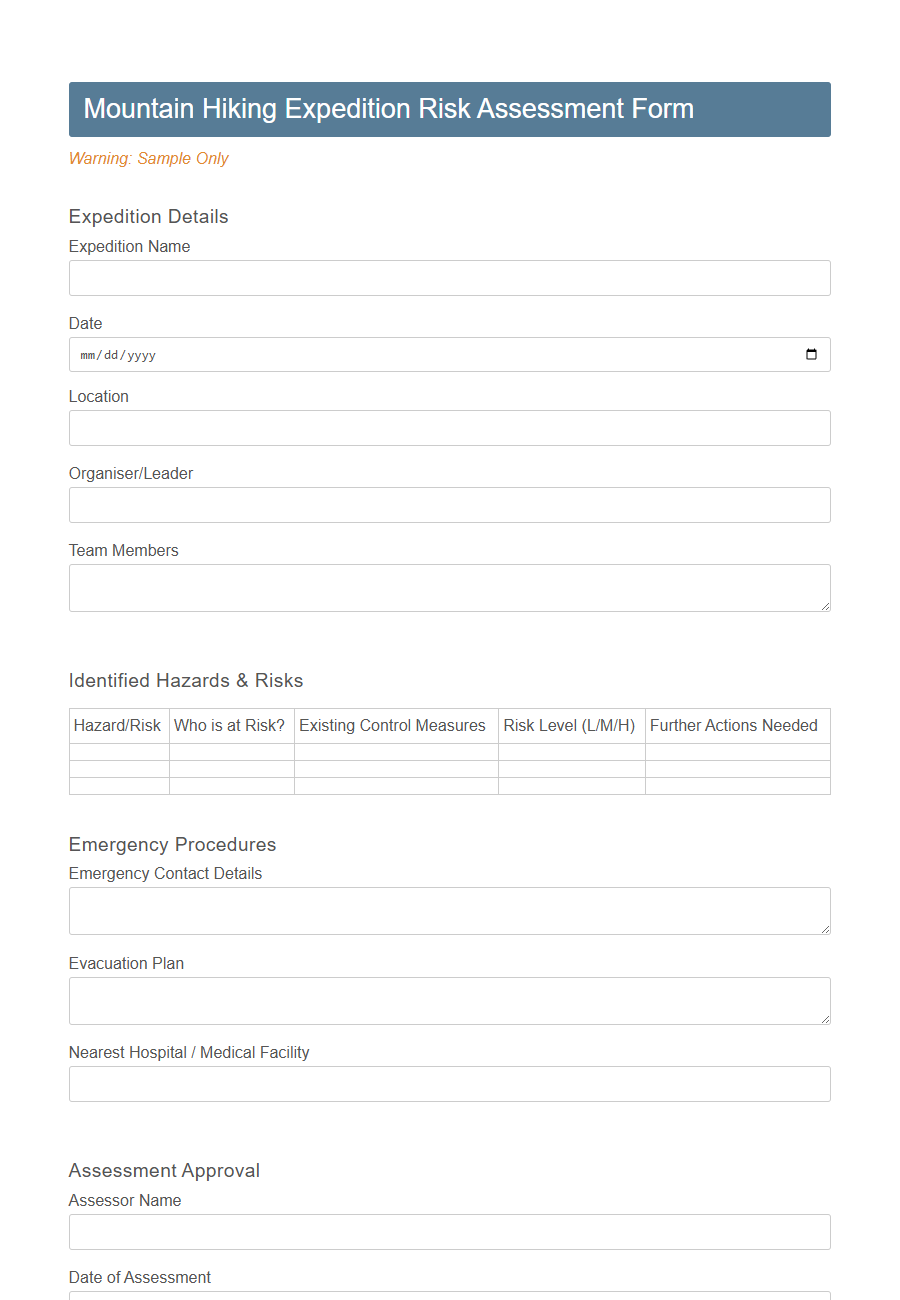Select the Evacuation Plan text area
The height and width of the screenshot is (1300, 900).
coord(448,1000)
